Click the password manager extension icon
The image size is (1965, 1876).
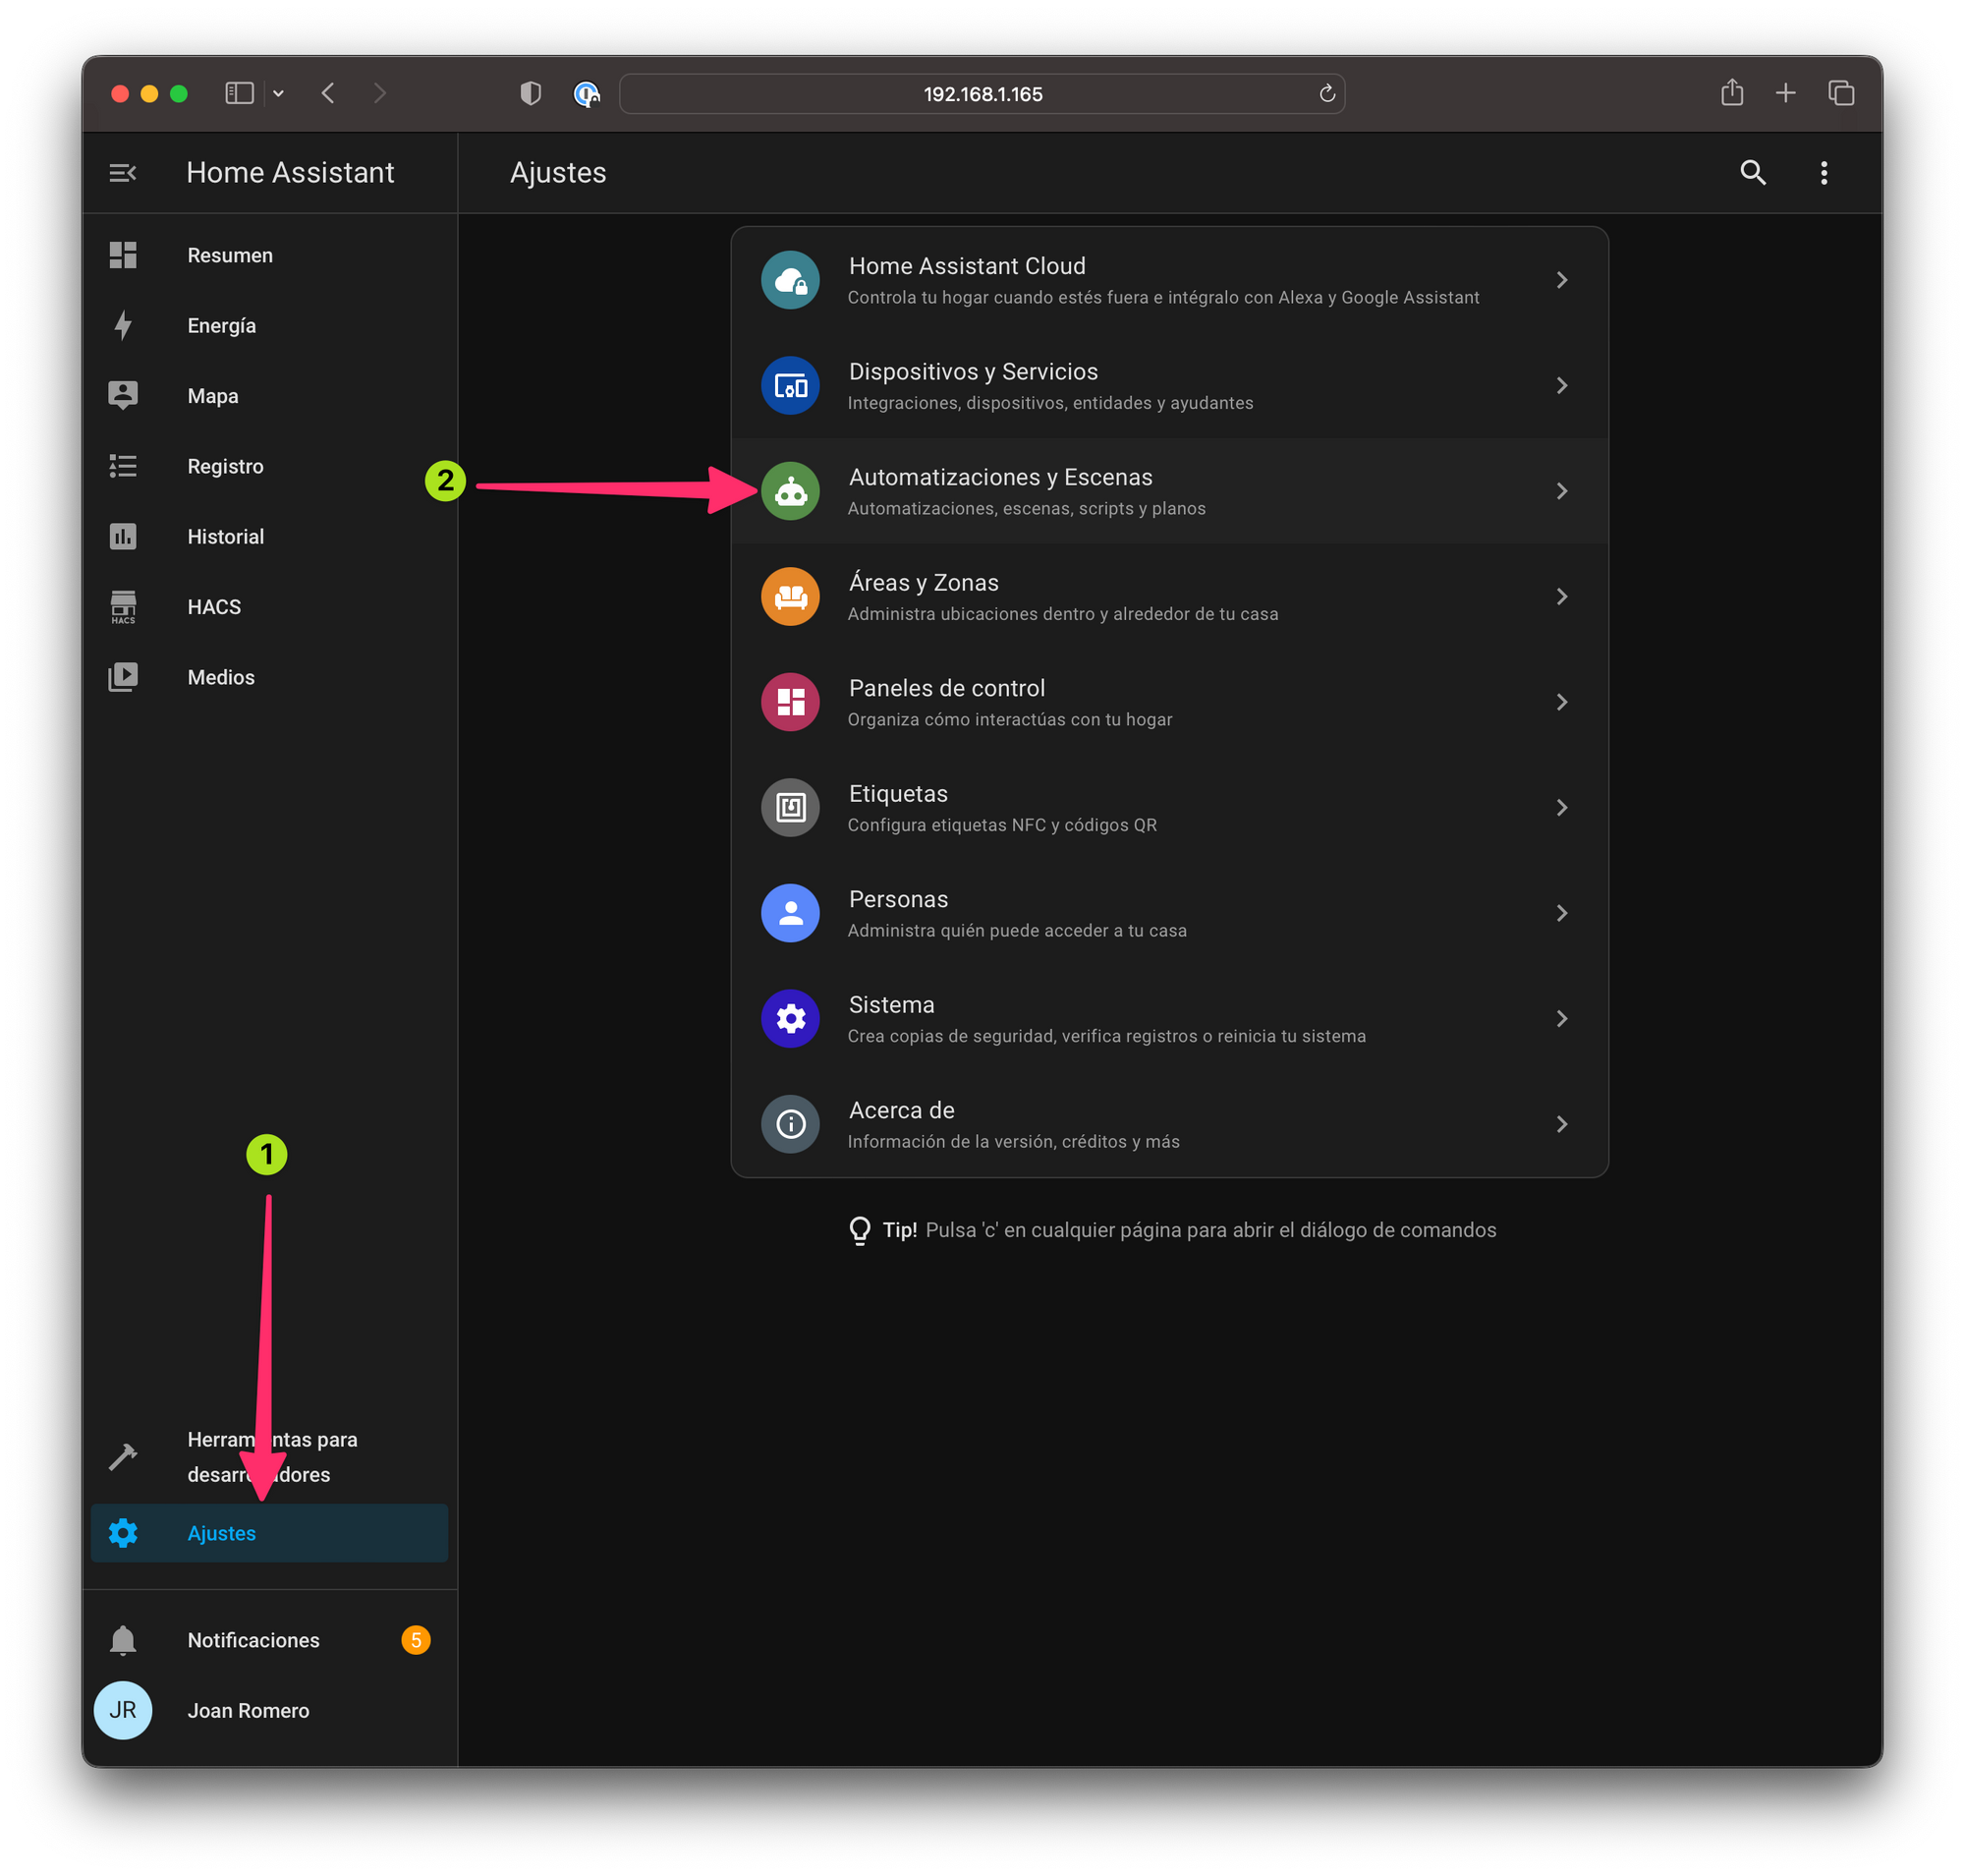pyautogui.click(x=586, y=93)
